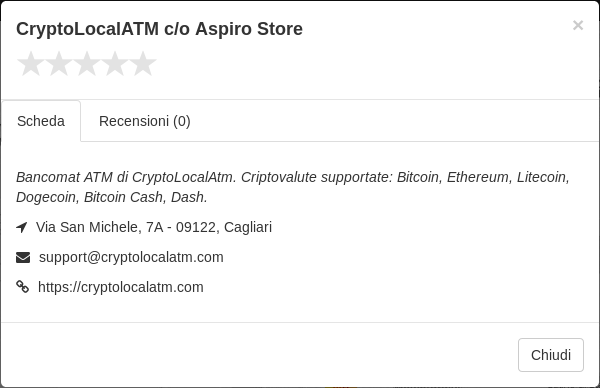
Task: Click the Via San Michele address text
Action: [x=154, y=227]
